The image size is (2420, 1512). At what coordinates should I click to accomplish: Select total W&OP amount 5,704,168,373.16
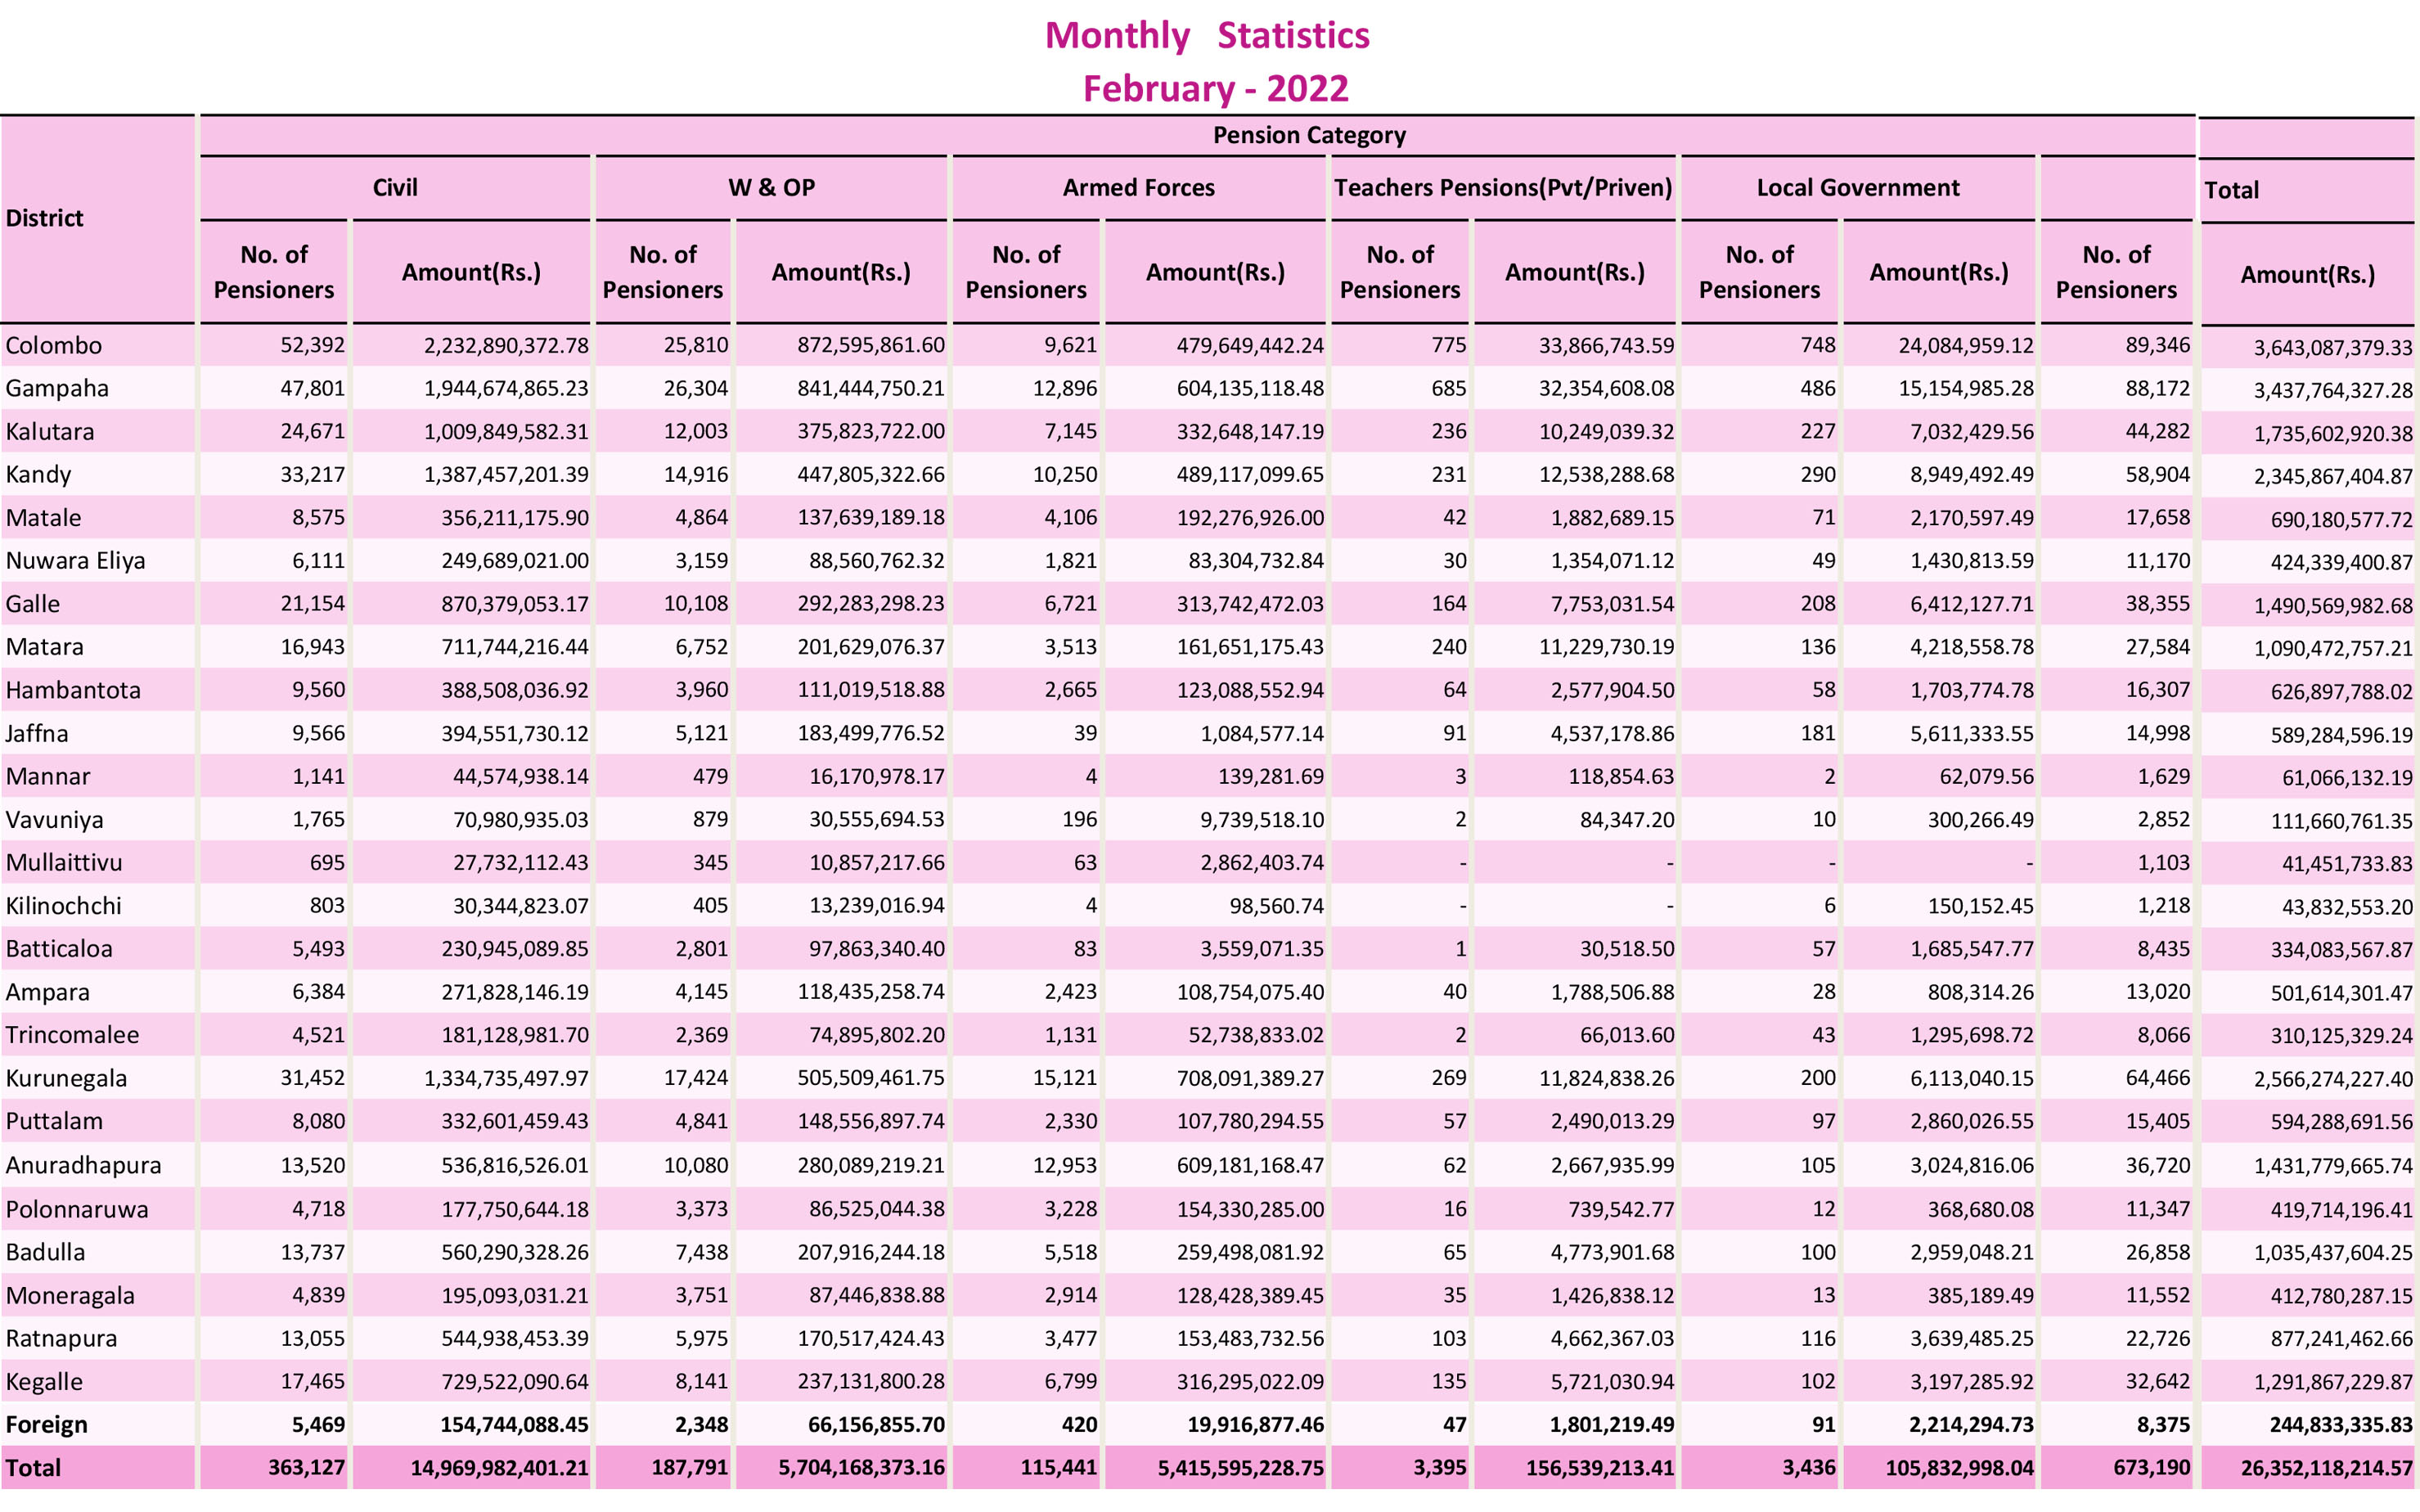pyautogui.click(x=862, y=1469)
